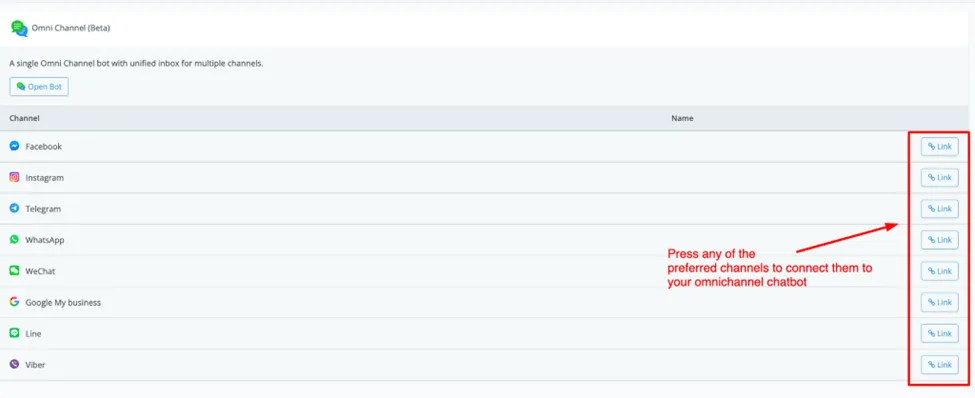Select the Instagram row label

[45, 178]
